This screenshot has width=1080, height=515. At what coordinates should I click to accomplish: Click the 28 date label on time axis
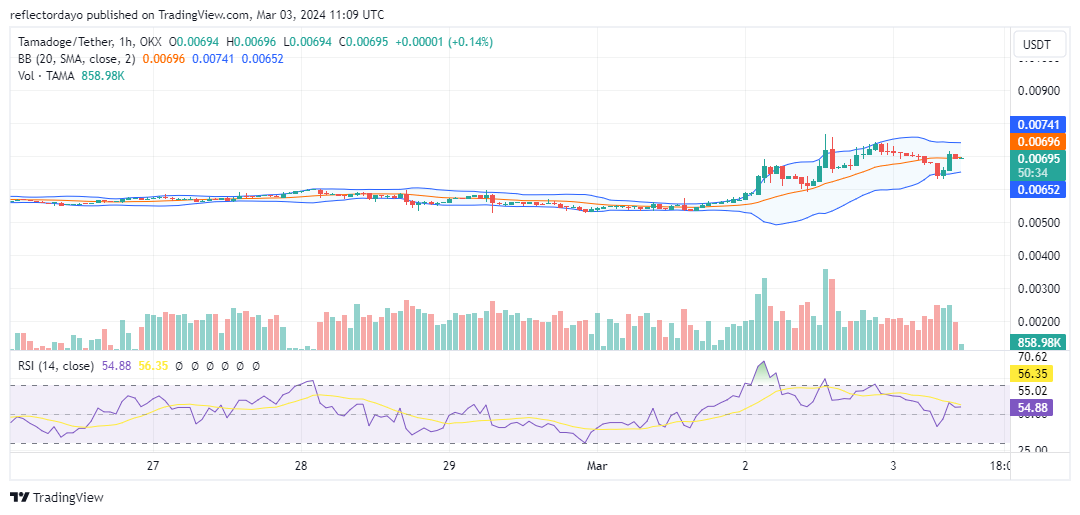[x=301, y=465]
